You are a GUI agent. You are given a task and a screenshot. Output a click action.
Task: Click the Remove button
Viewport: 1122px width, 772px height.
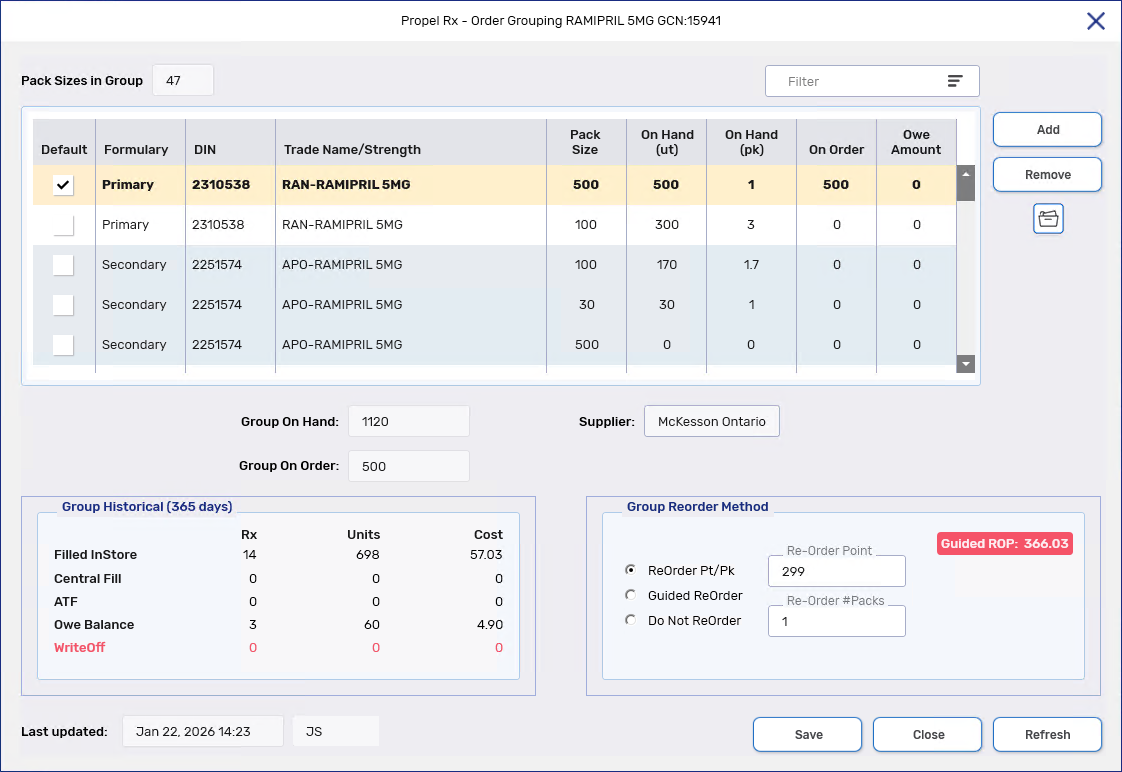point(1047,174)
